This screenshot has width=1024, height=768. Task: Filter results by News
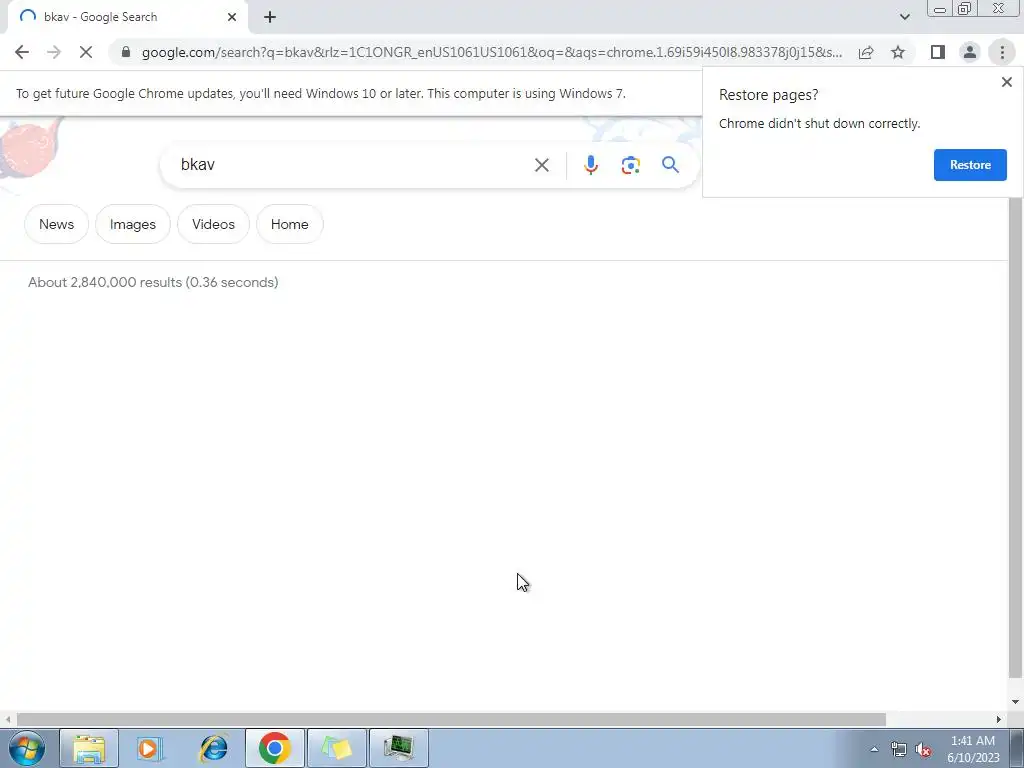click(x=56, y=224)
